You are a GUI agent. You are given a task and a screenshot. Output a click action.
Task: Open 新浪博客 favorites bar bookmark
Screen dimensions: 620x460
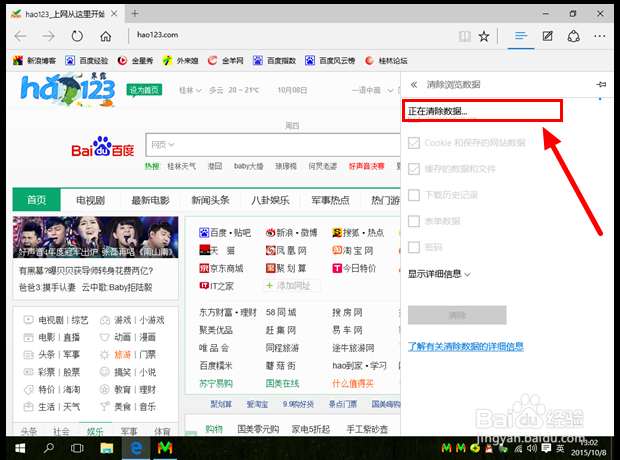[x=34, y=61]
